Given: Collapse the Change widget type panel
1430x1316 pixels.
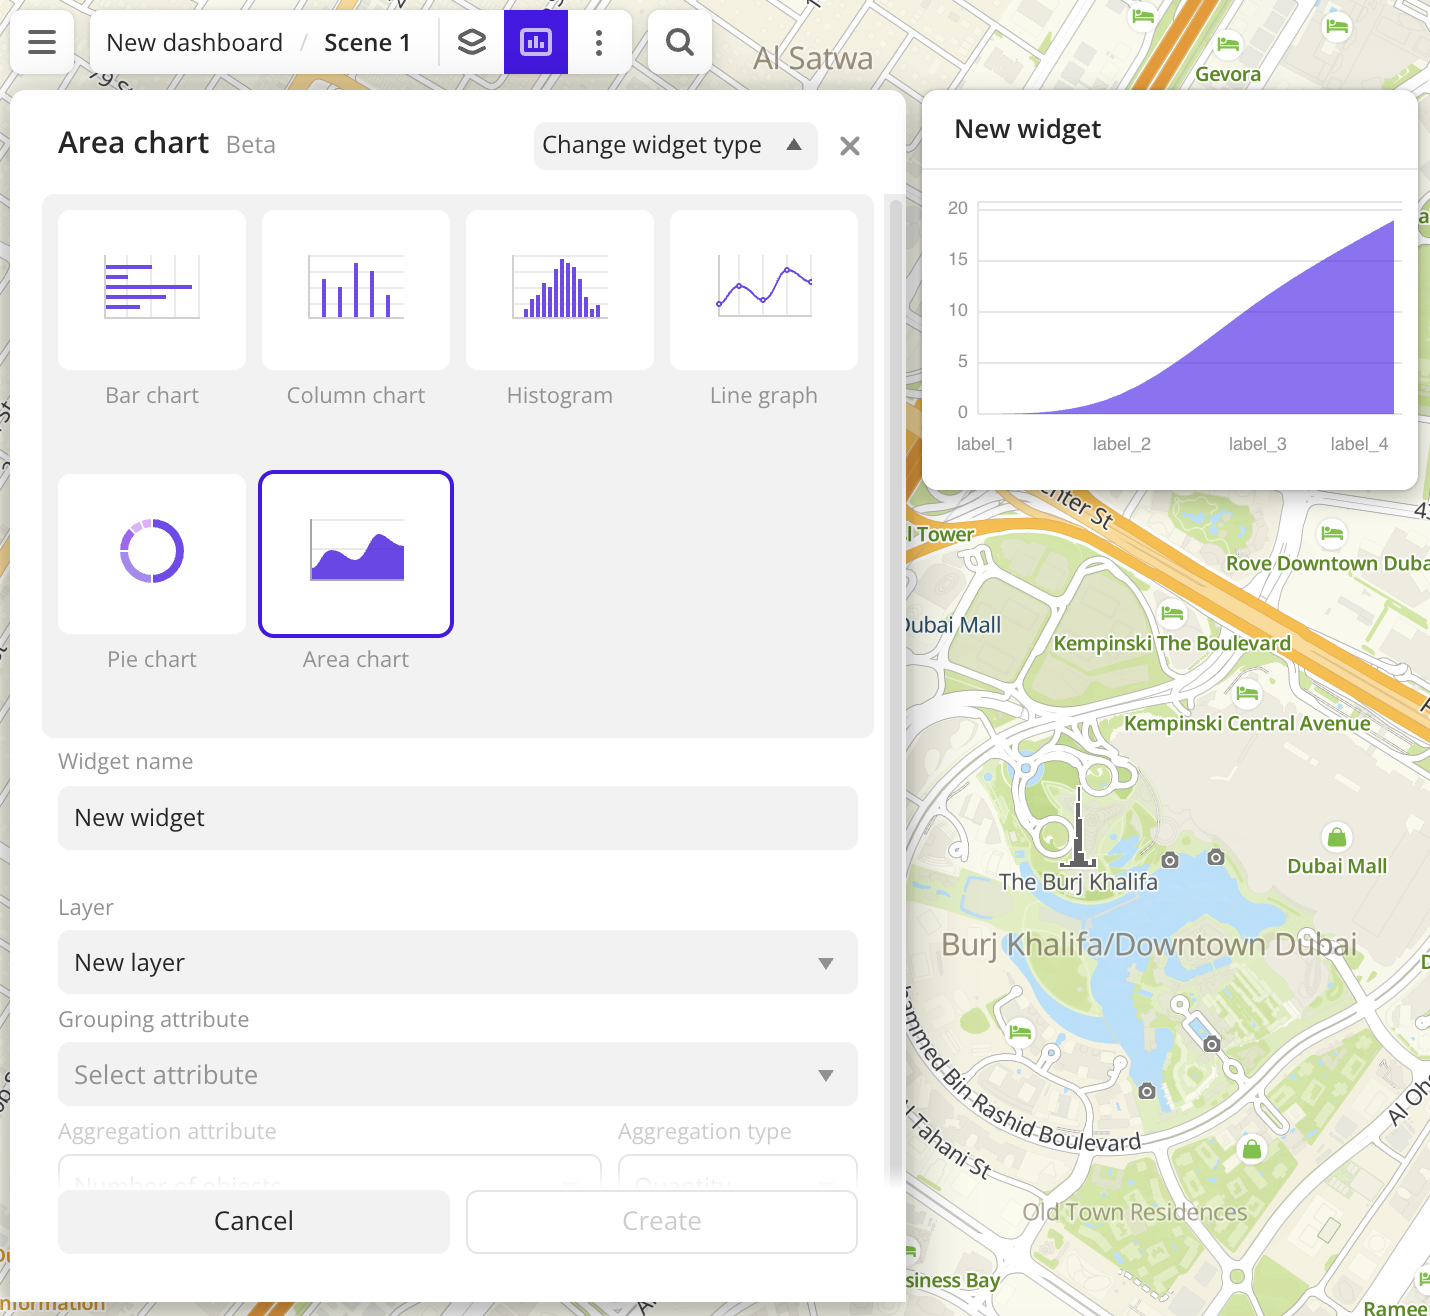Looking at the screenshot, I should [x=675, y=145].
